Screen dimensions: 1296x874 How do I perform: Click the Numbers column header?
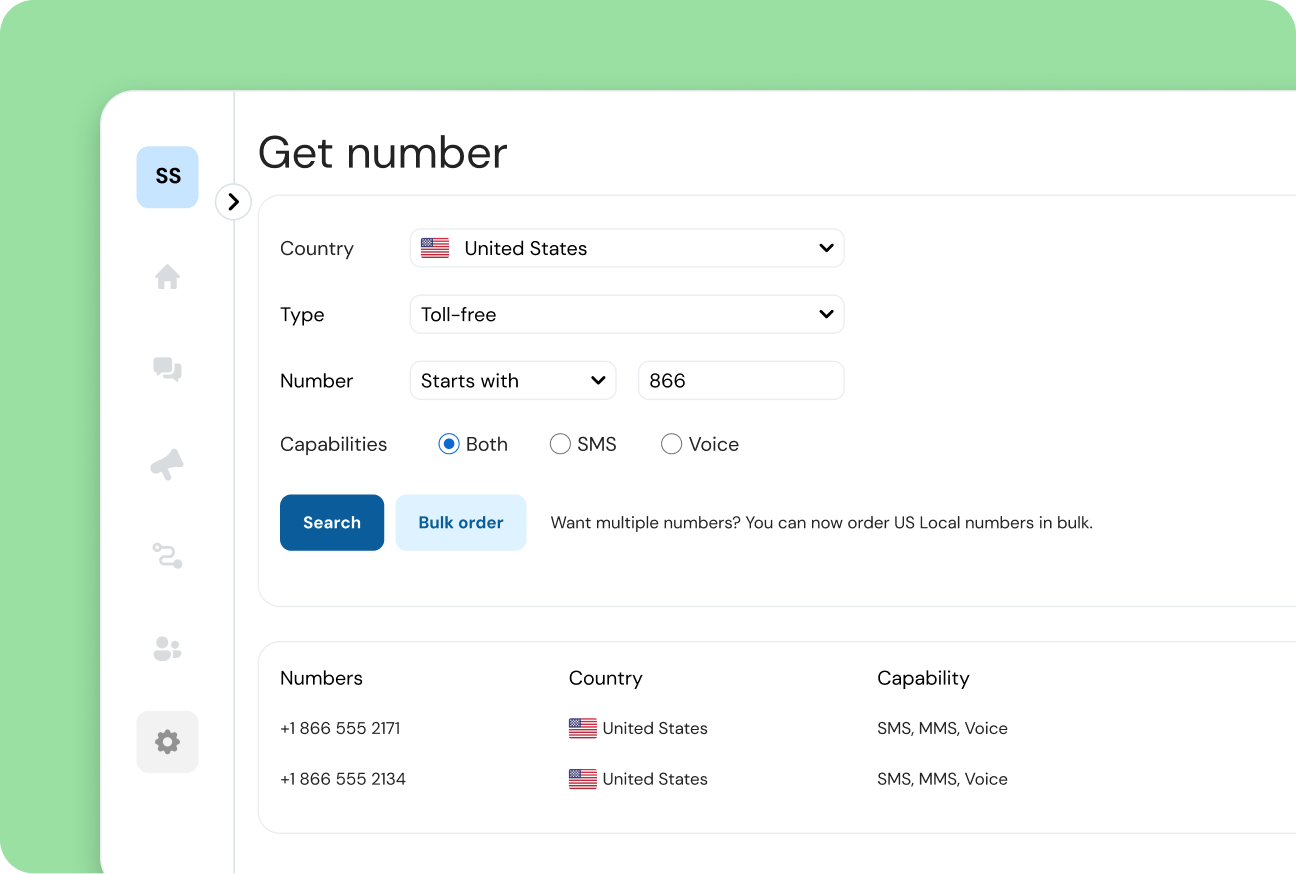[321, 678]
